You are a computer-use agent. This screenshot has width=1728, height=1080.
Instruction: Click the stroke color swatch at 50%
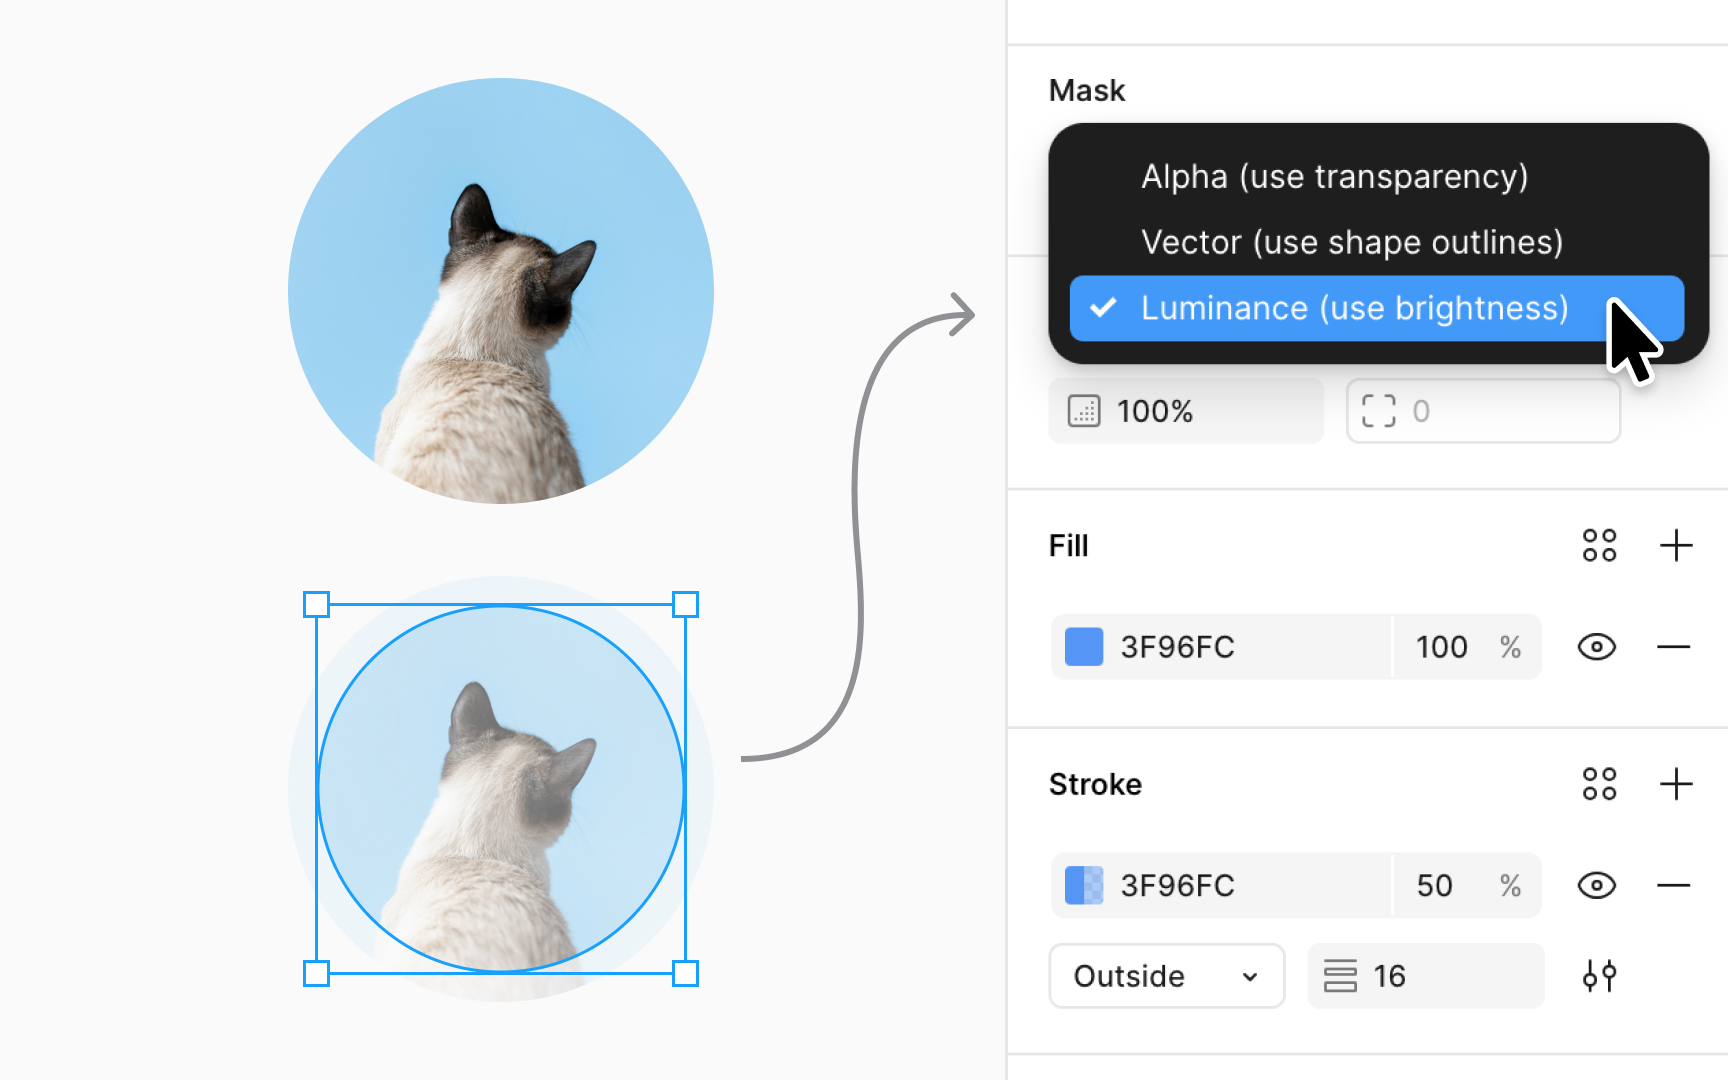coord(1084,885)
